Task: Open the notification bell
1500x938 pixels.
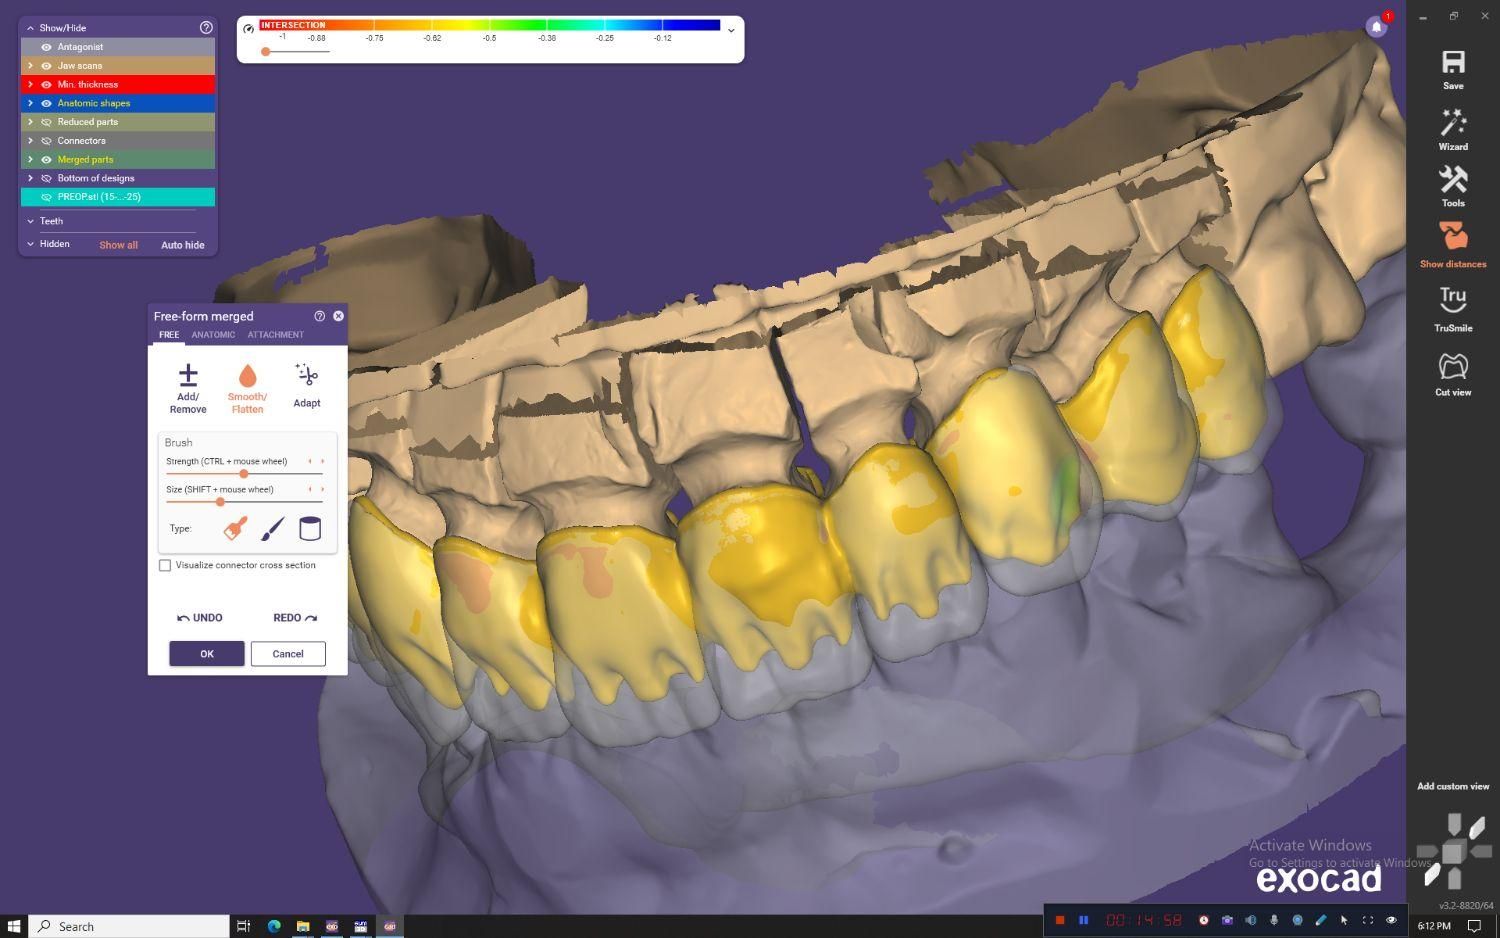Action: point(1377,27)
